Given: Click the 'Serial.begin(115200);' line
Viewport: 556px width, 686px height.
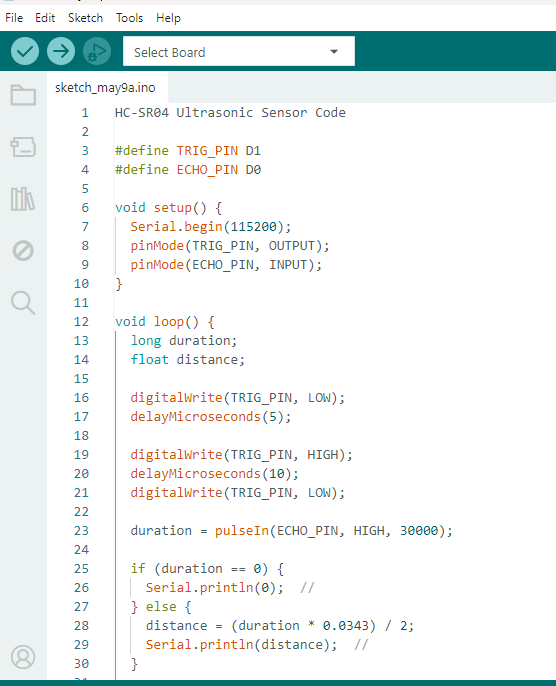Looking at the screenshot, I should pos(210,227).
